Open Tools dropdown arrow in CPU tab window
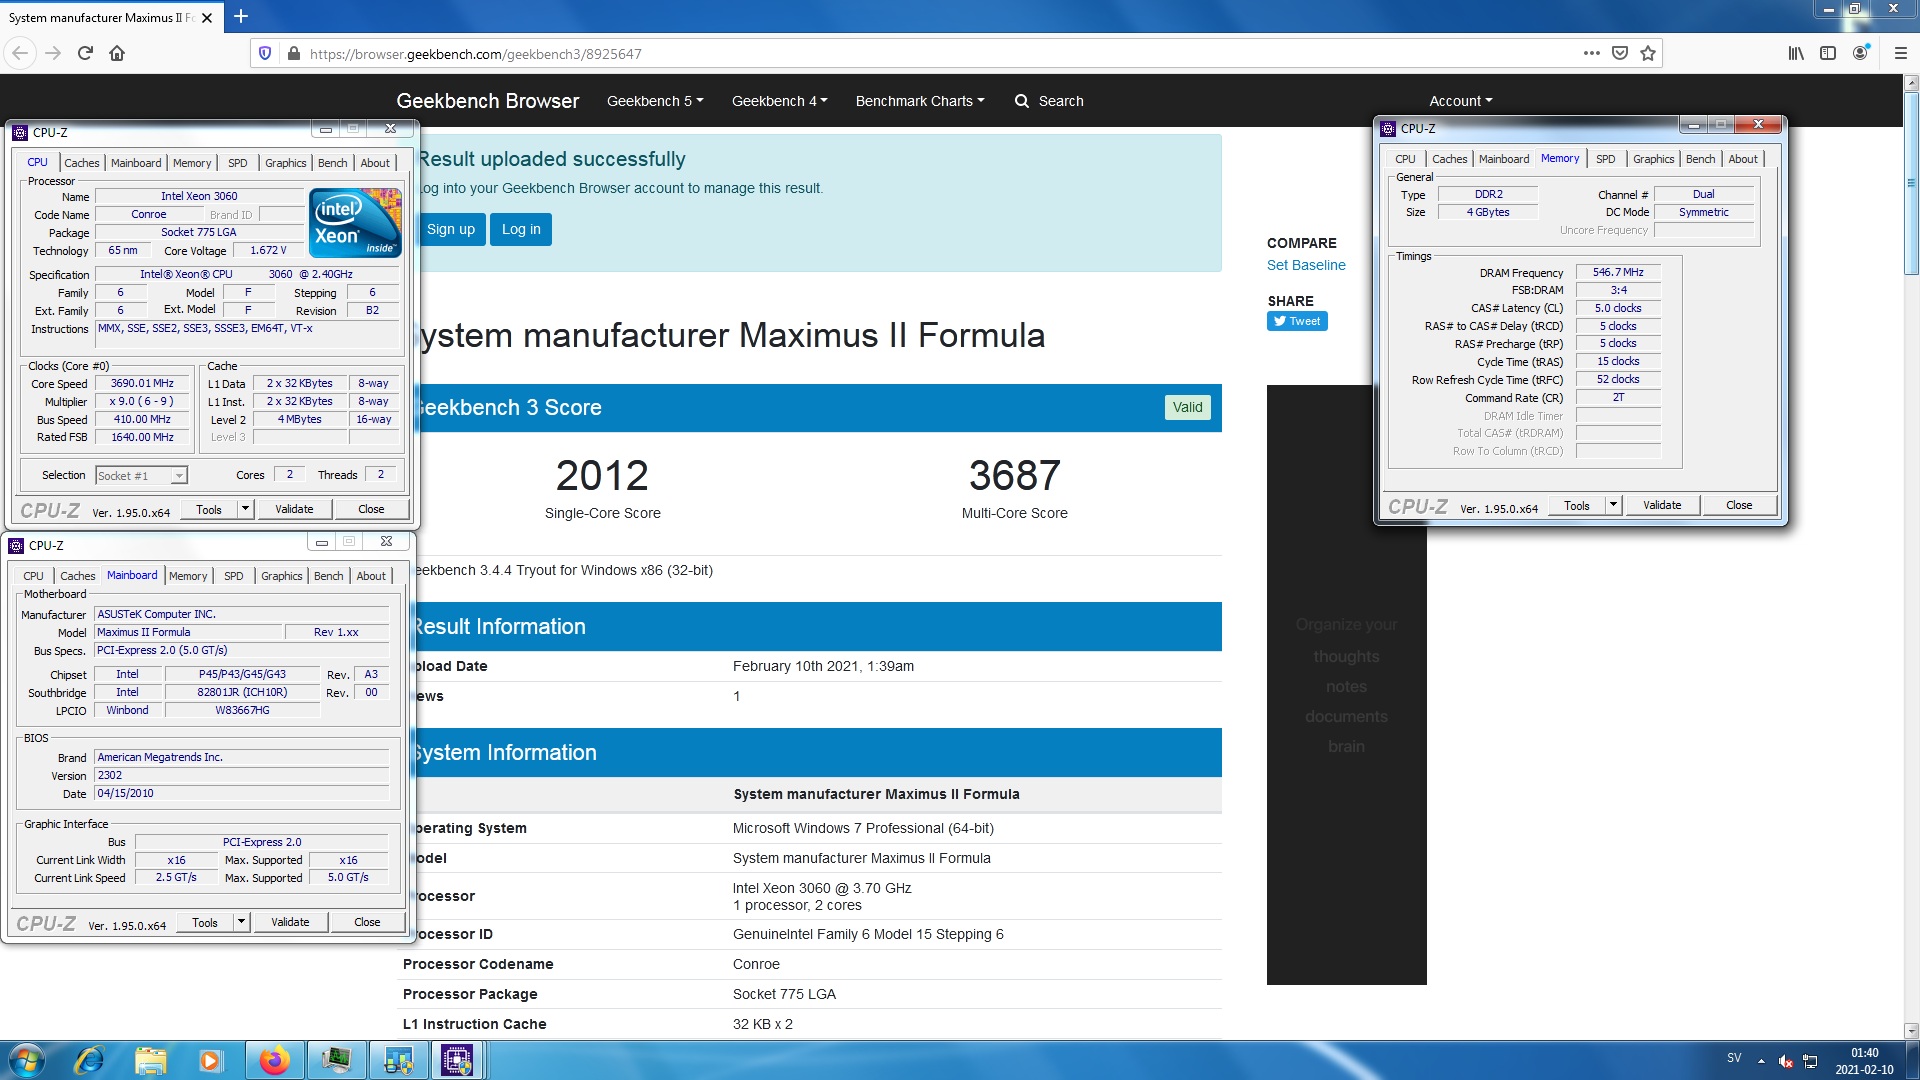Screen dimensions: 1920x1080 (245, 509)
